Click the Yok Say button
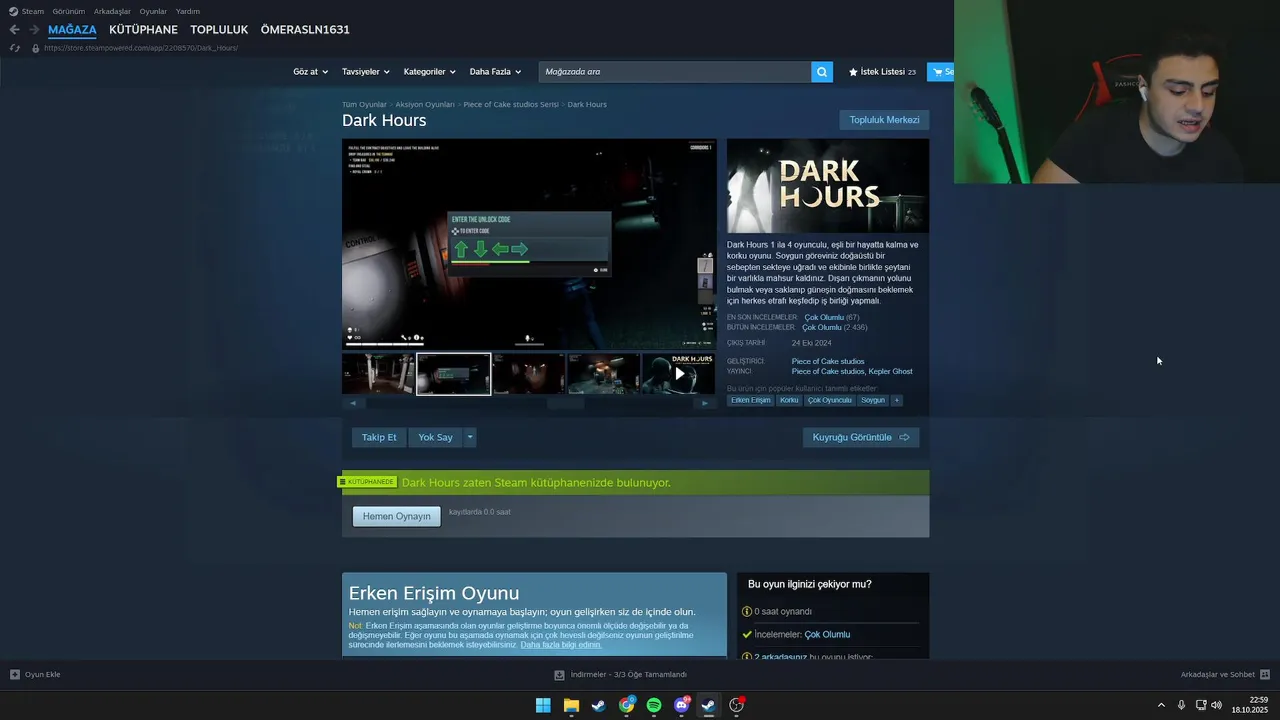1280x720 pixels. [x=435, y=437]
